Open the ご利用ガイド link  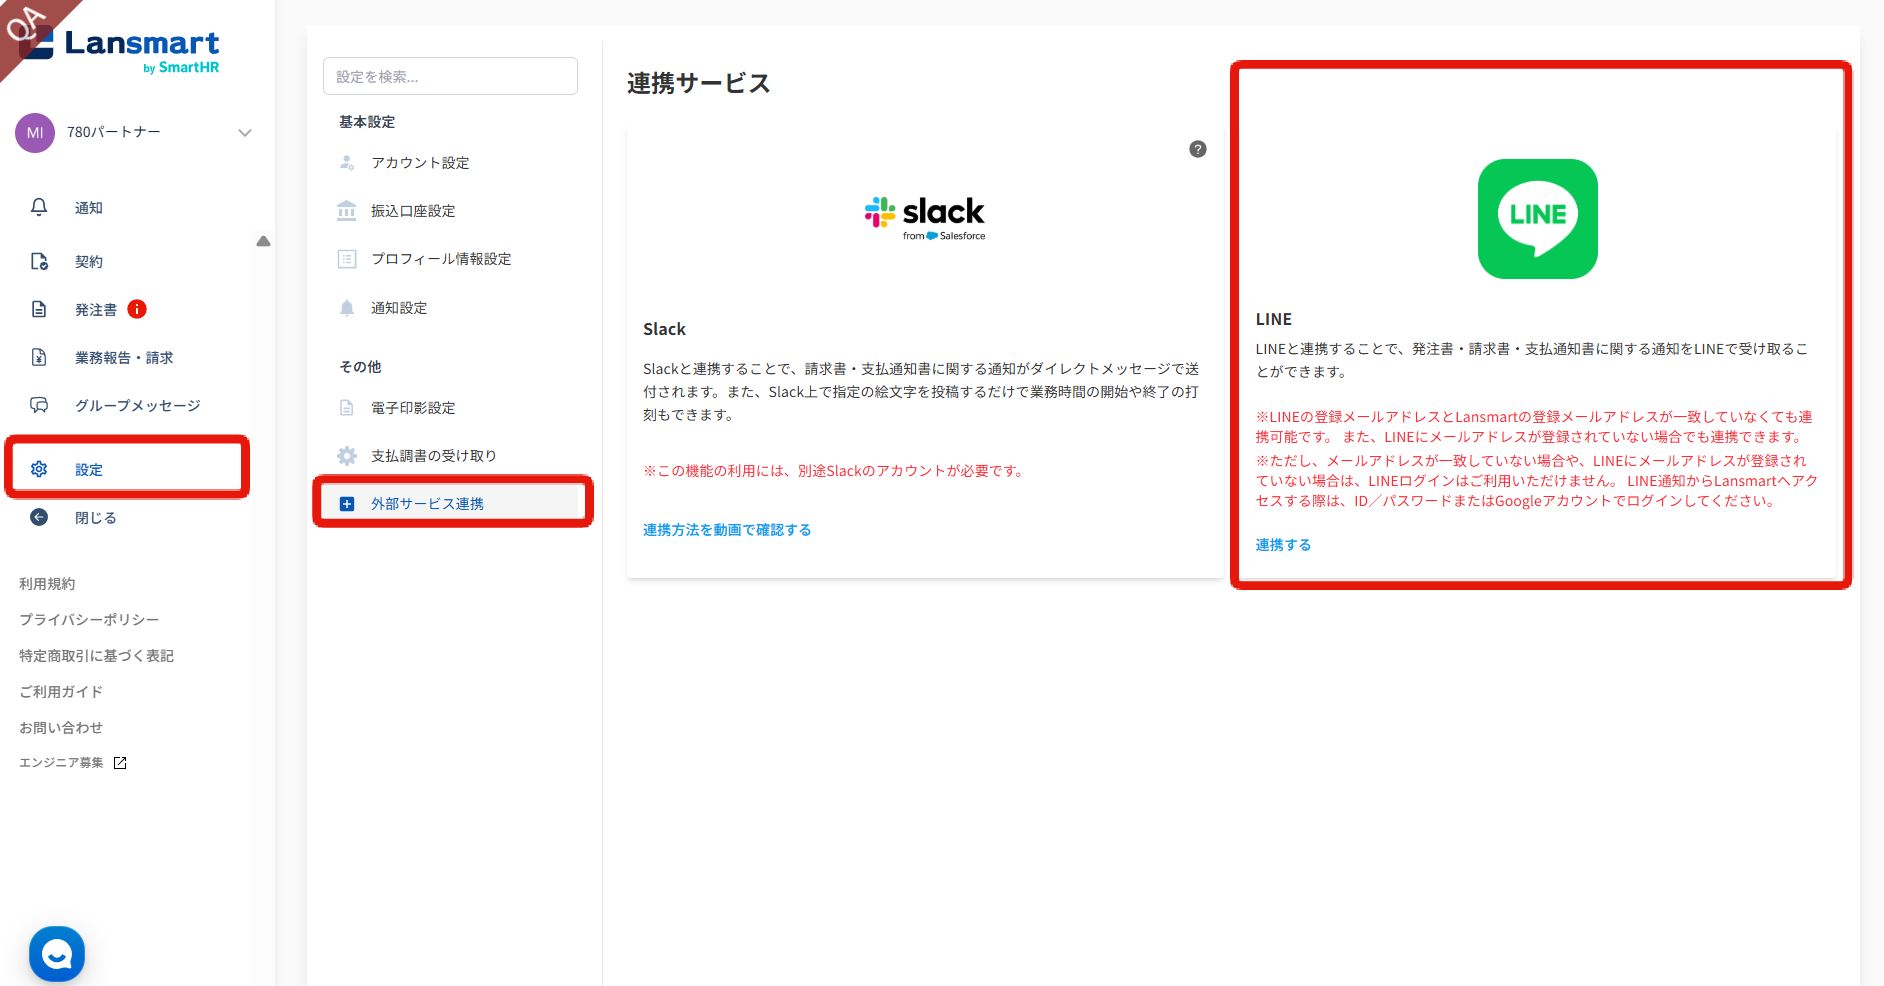point(61,692)
